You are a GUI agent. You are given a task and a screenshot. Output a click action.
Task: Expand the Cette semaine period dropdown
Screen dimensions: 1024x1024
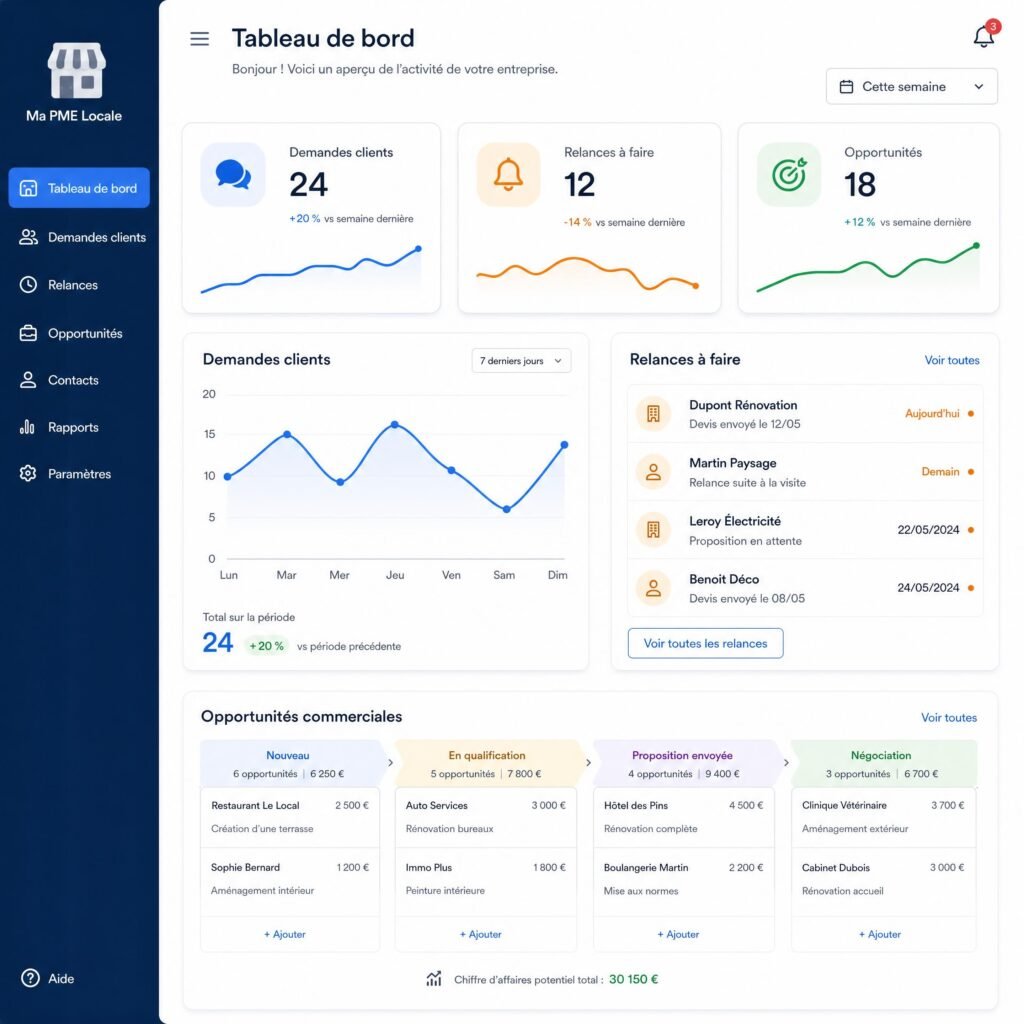click(x=912, y=86)
